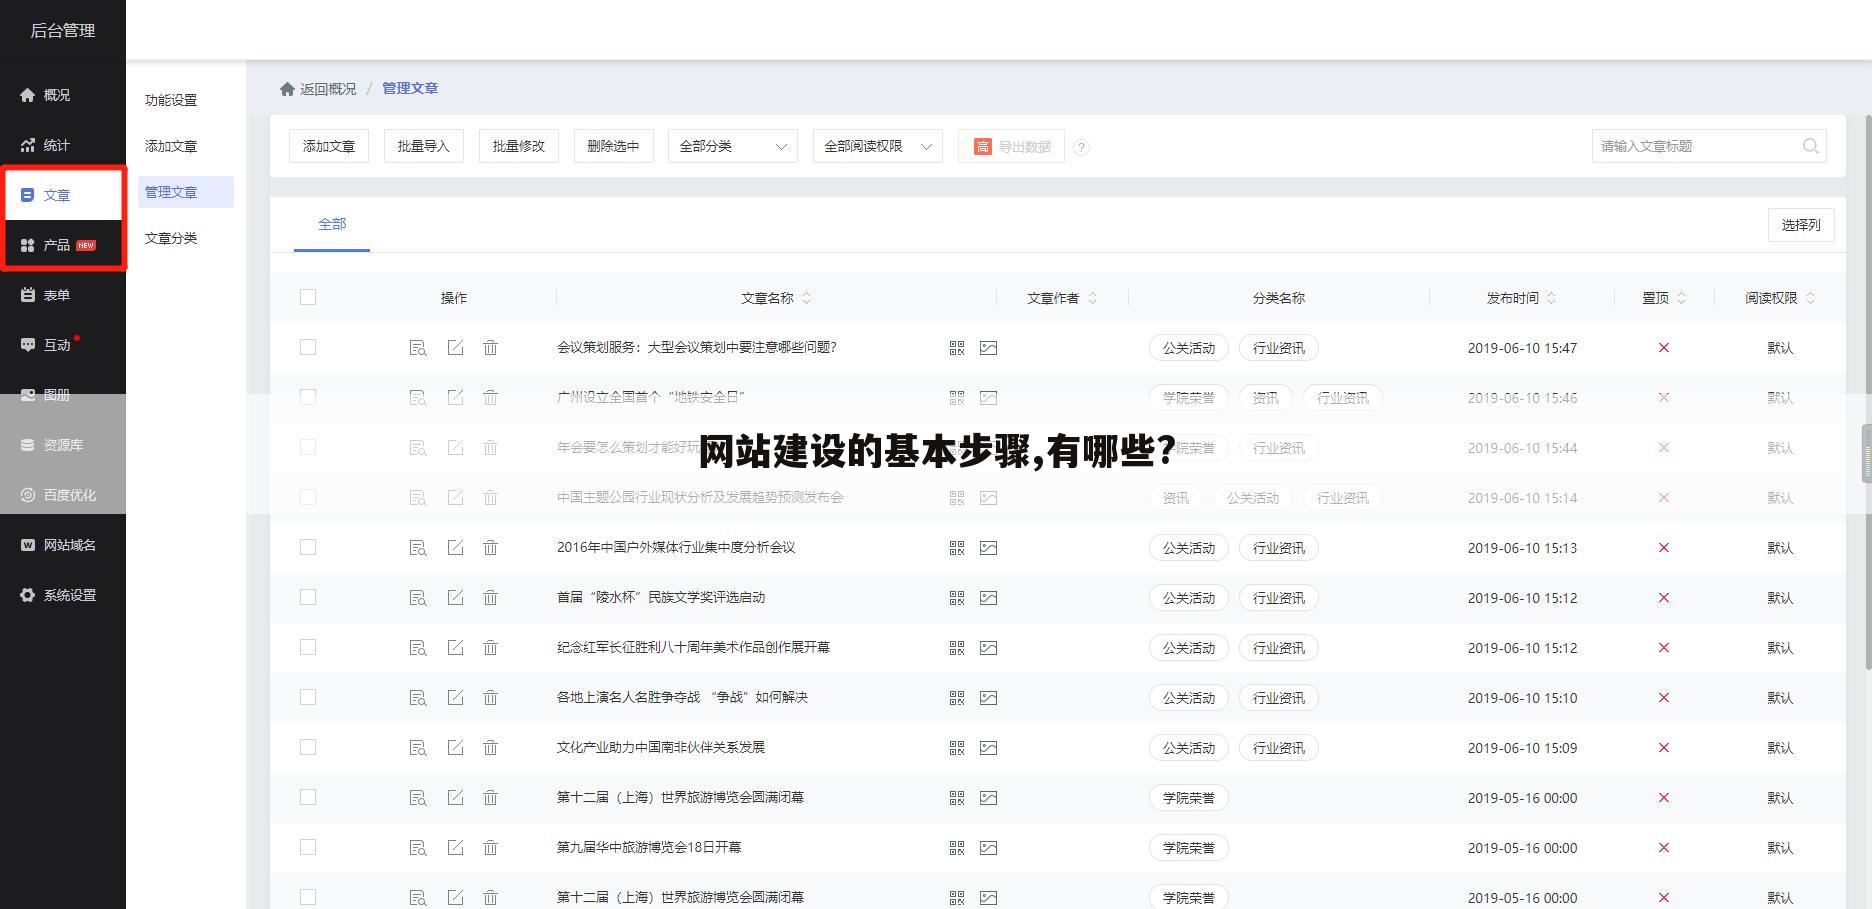Check the select-all checkbox in table header
This screenshot has width=1872, height=909.
pos(308,297)
